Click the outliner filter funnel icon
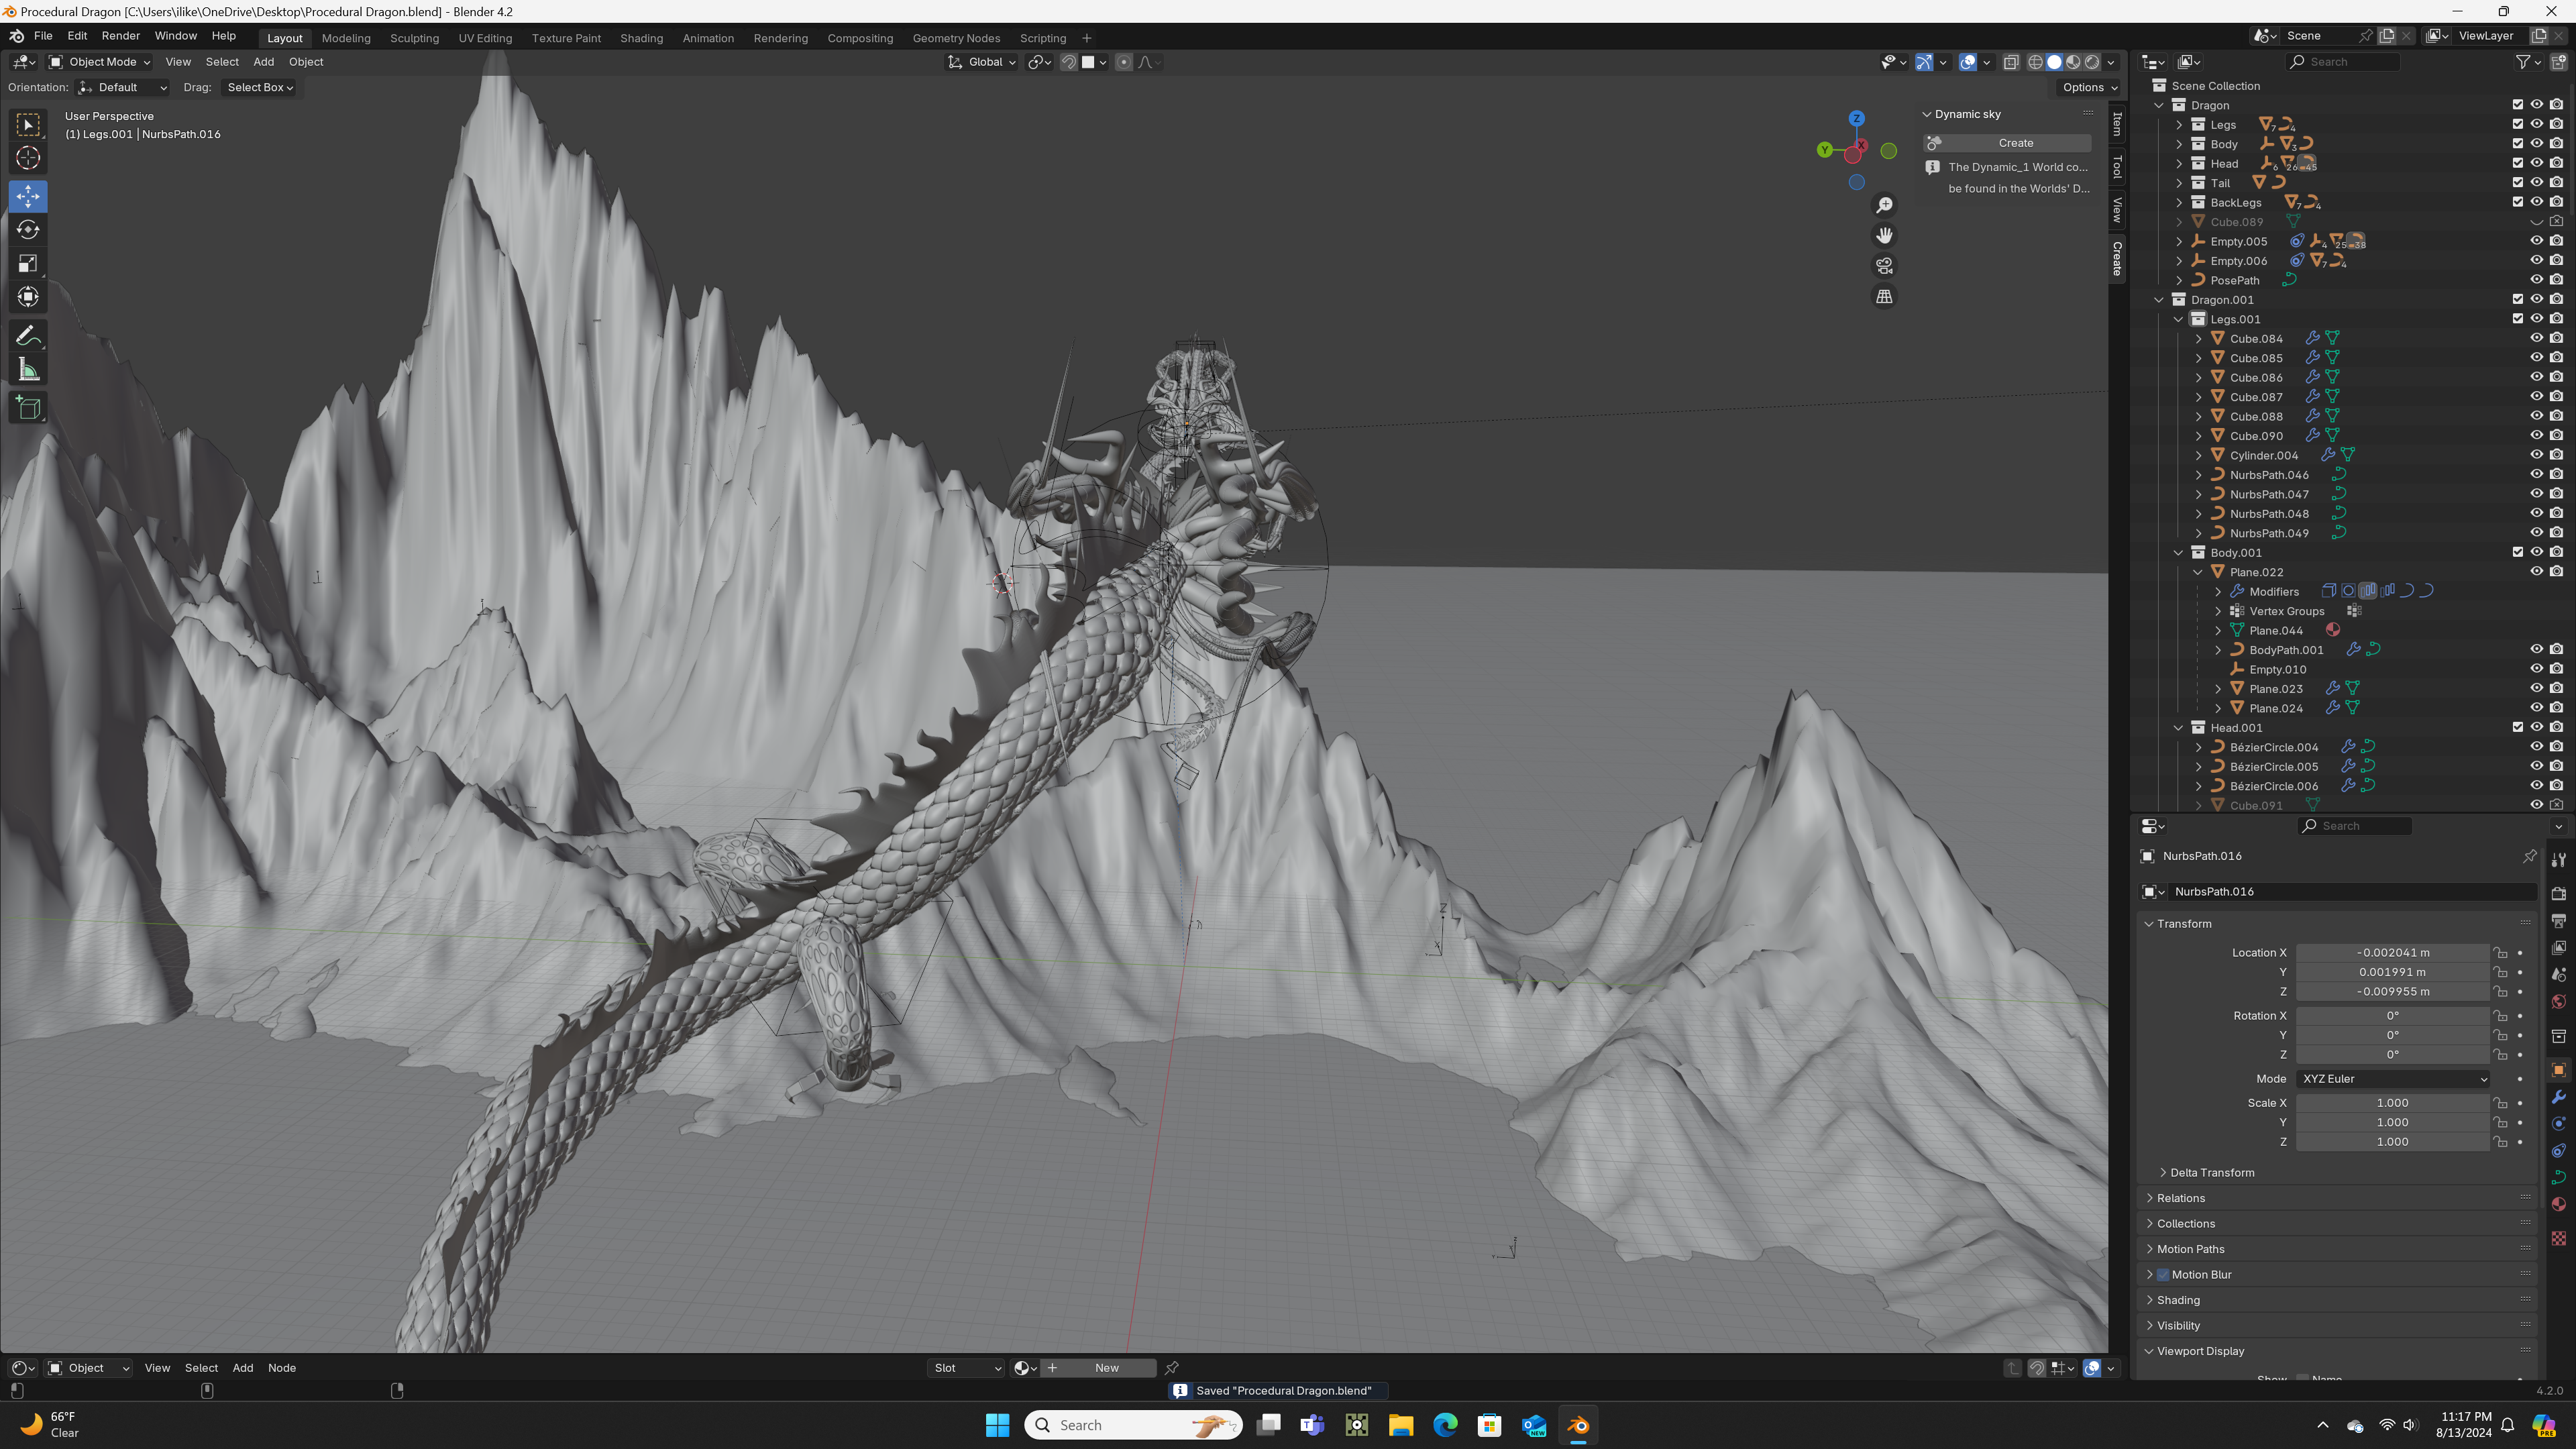 [x=2522, y=62]
